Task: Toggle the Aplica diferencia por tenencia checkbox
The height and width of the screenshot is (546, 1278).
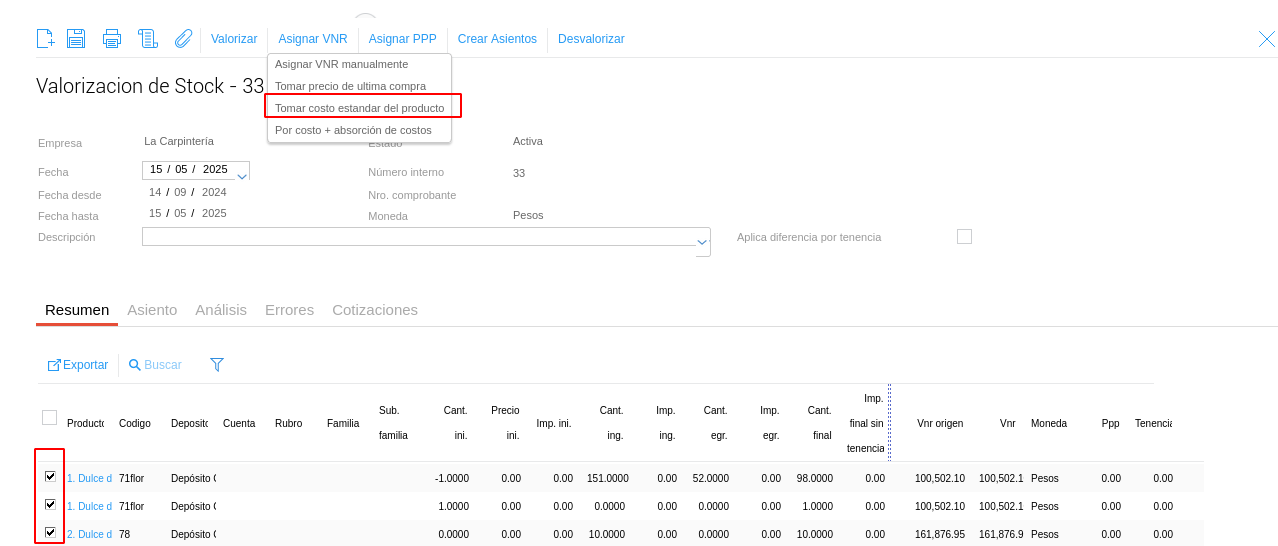Action: point(964,237)
